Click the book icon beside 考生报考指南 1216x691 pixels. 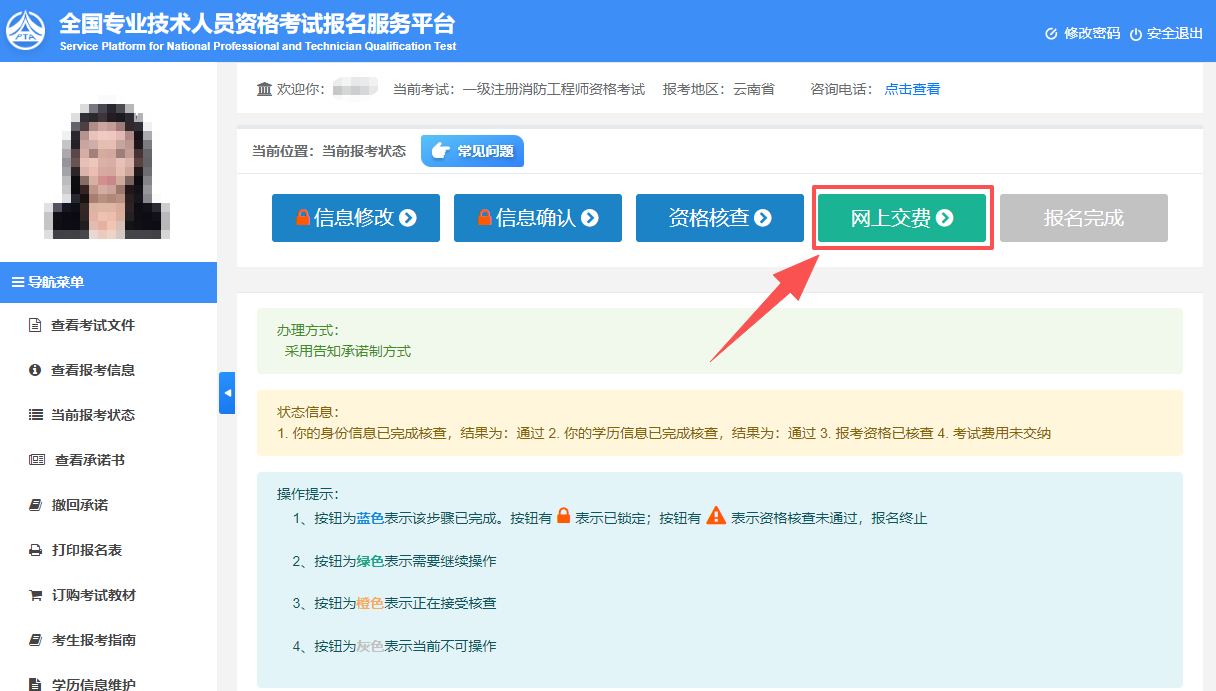(35, 640)
